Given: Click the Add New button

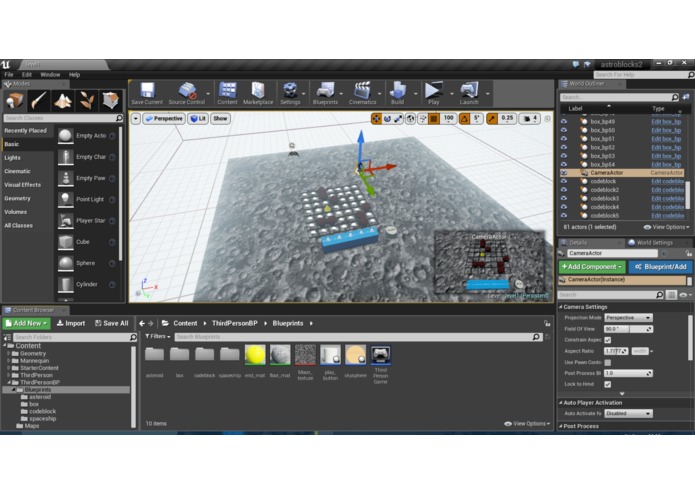Looking at the screenshot, I should [27, 323].
